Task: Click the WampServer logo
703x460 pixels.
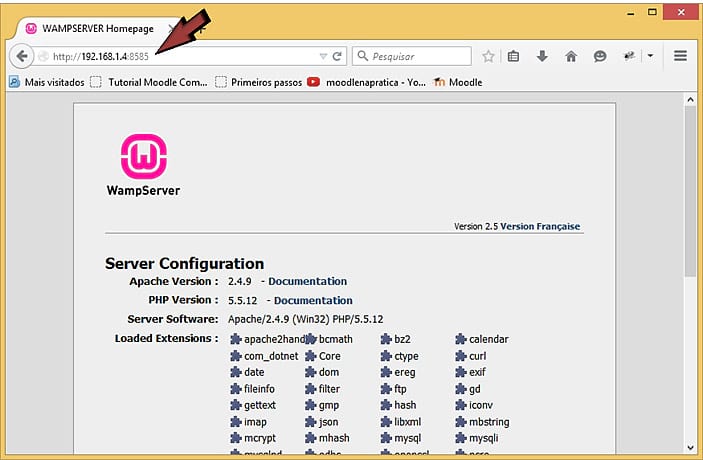Action: pyautogui.click(x=143, y=165)
